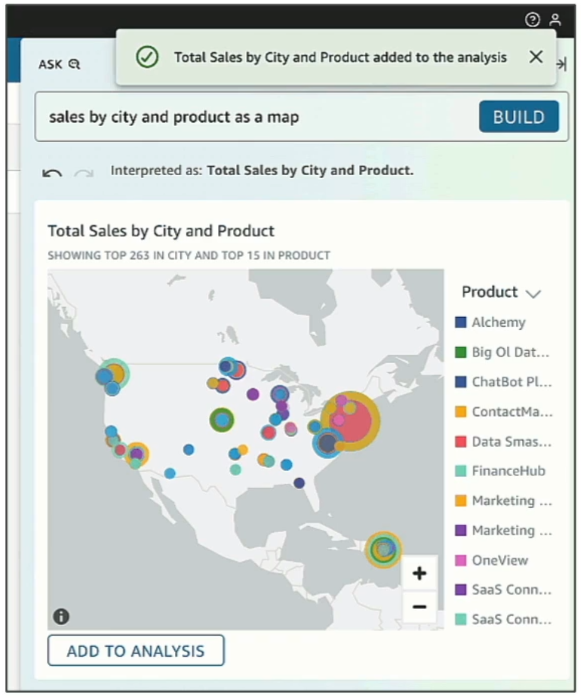
Task: Open the help question mark icon
Action: coord(532,20)
